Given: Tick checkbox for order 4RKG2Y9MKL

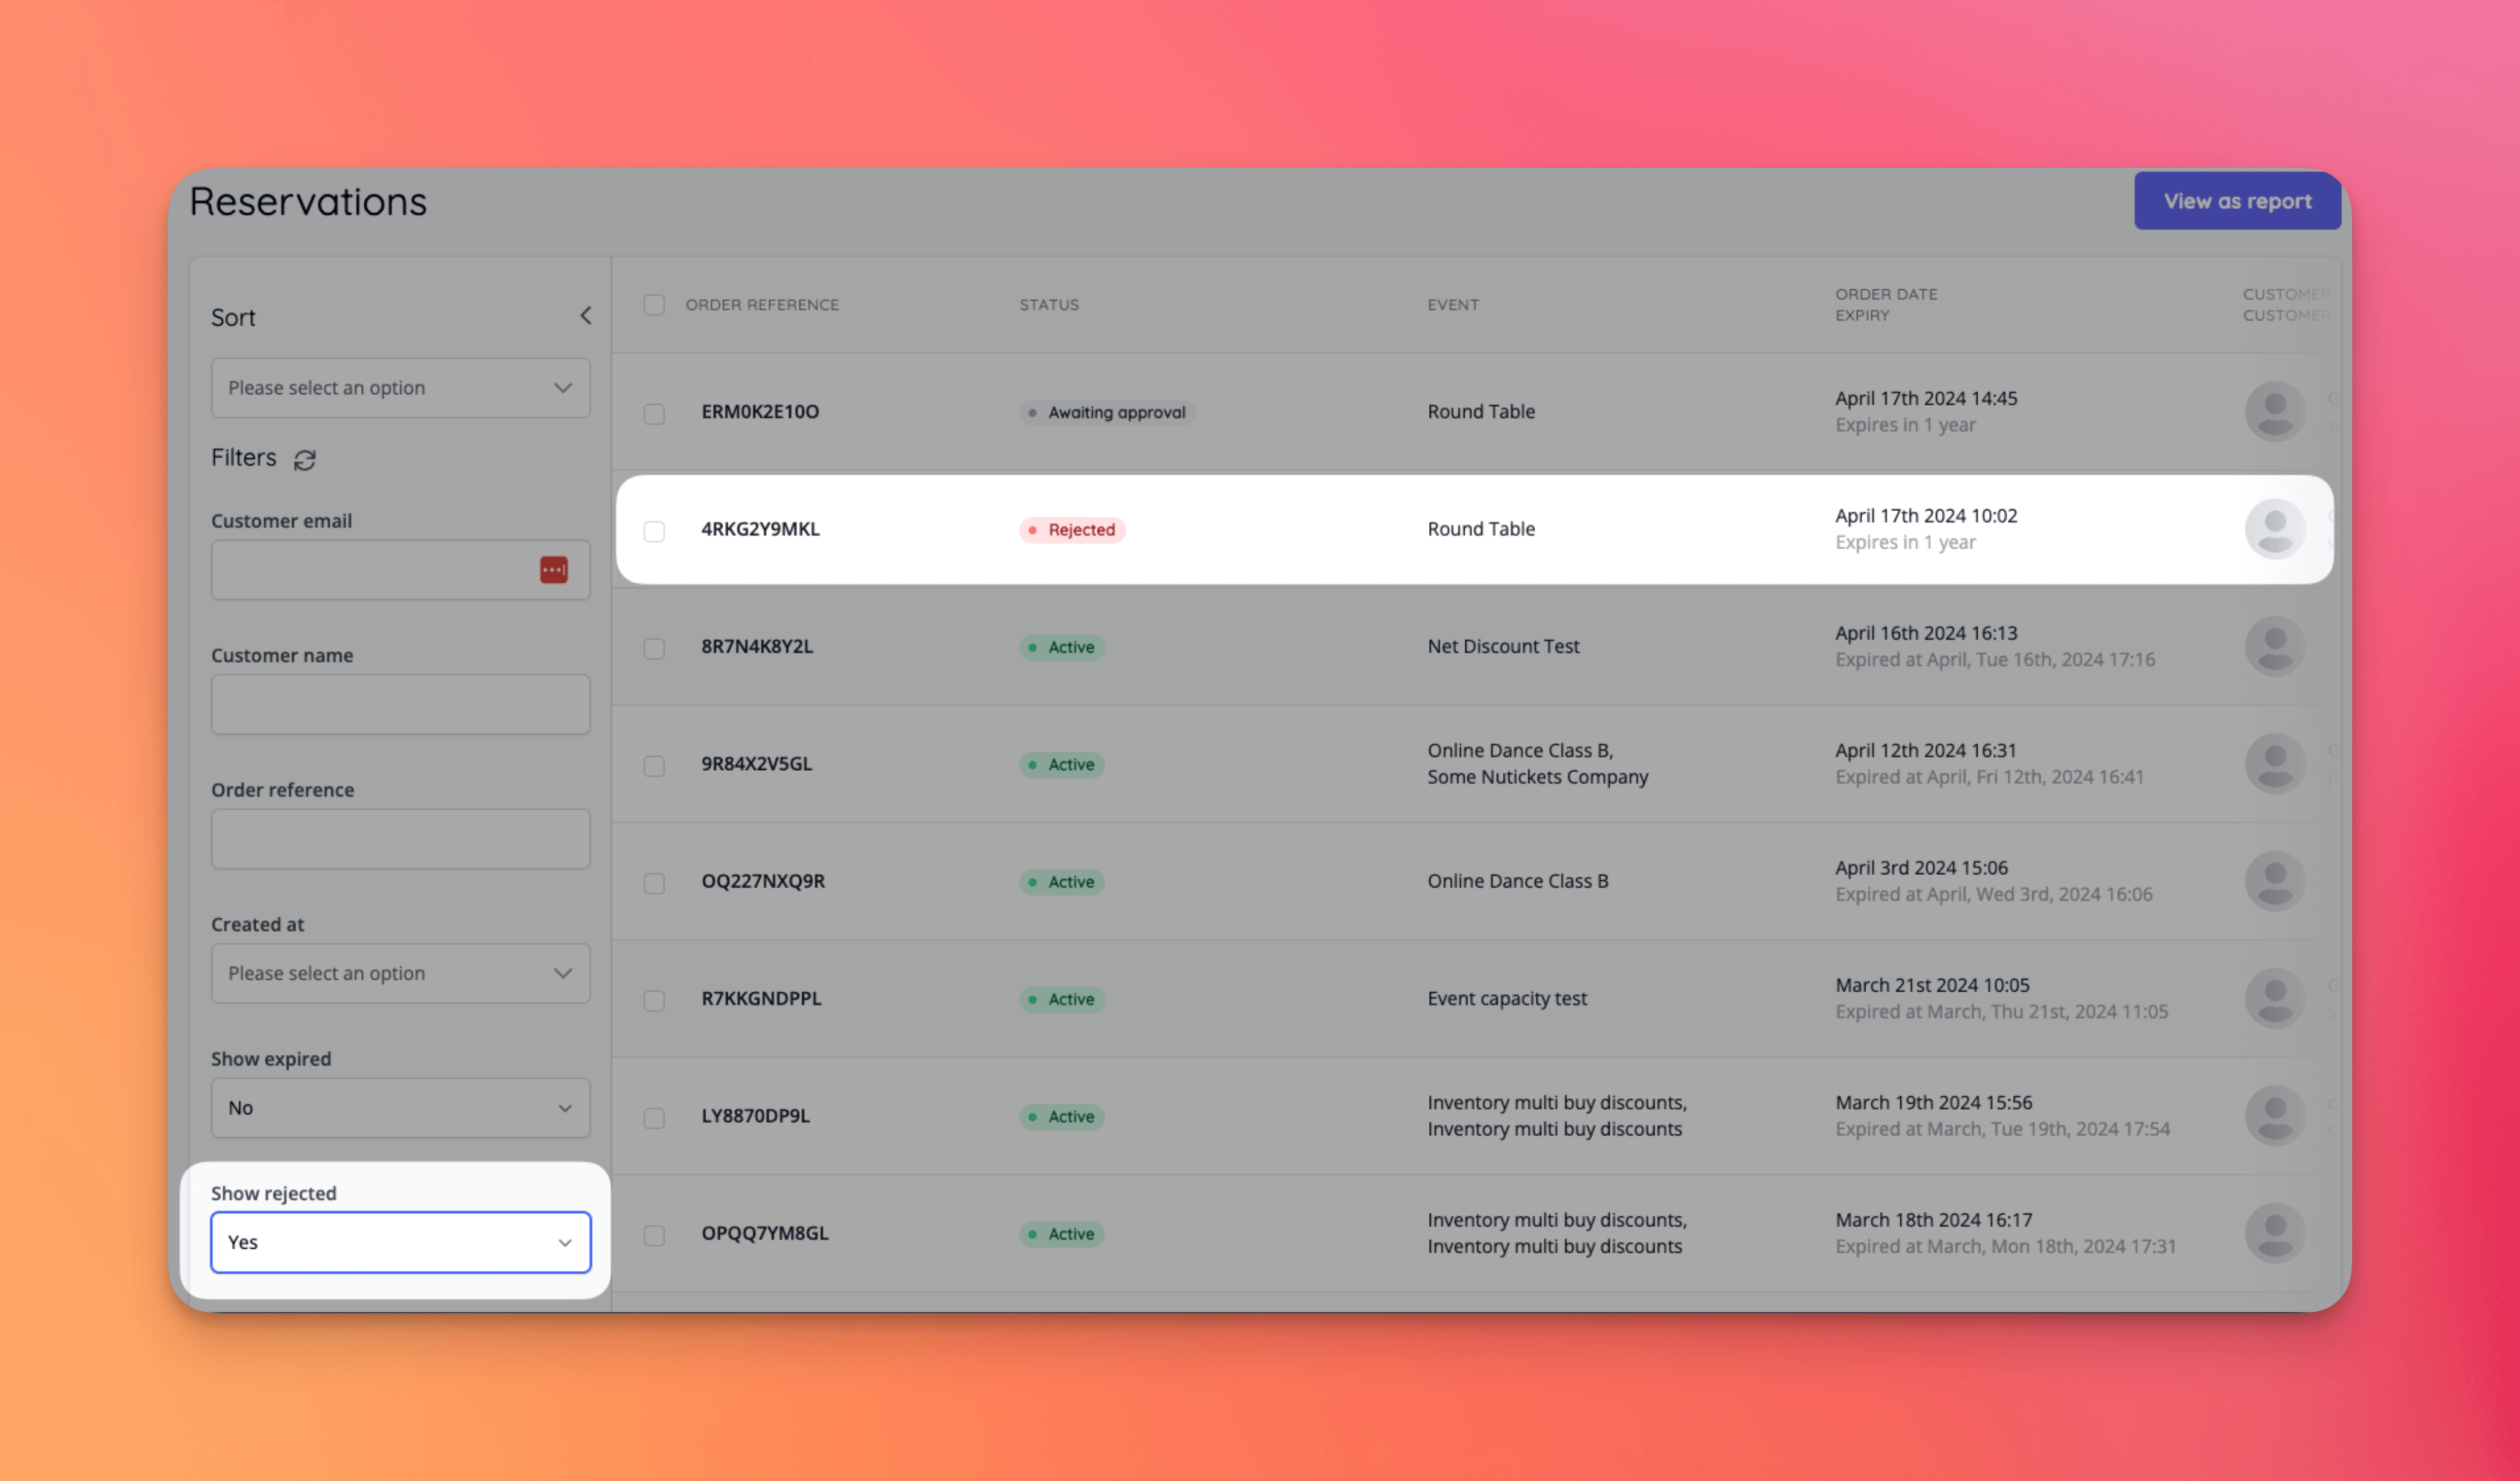Looking at the screenshot, I should [654, 531].
